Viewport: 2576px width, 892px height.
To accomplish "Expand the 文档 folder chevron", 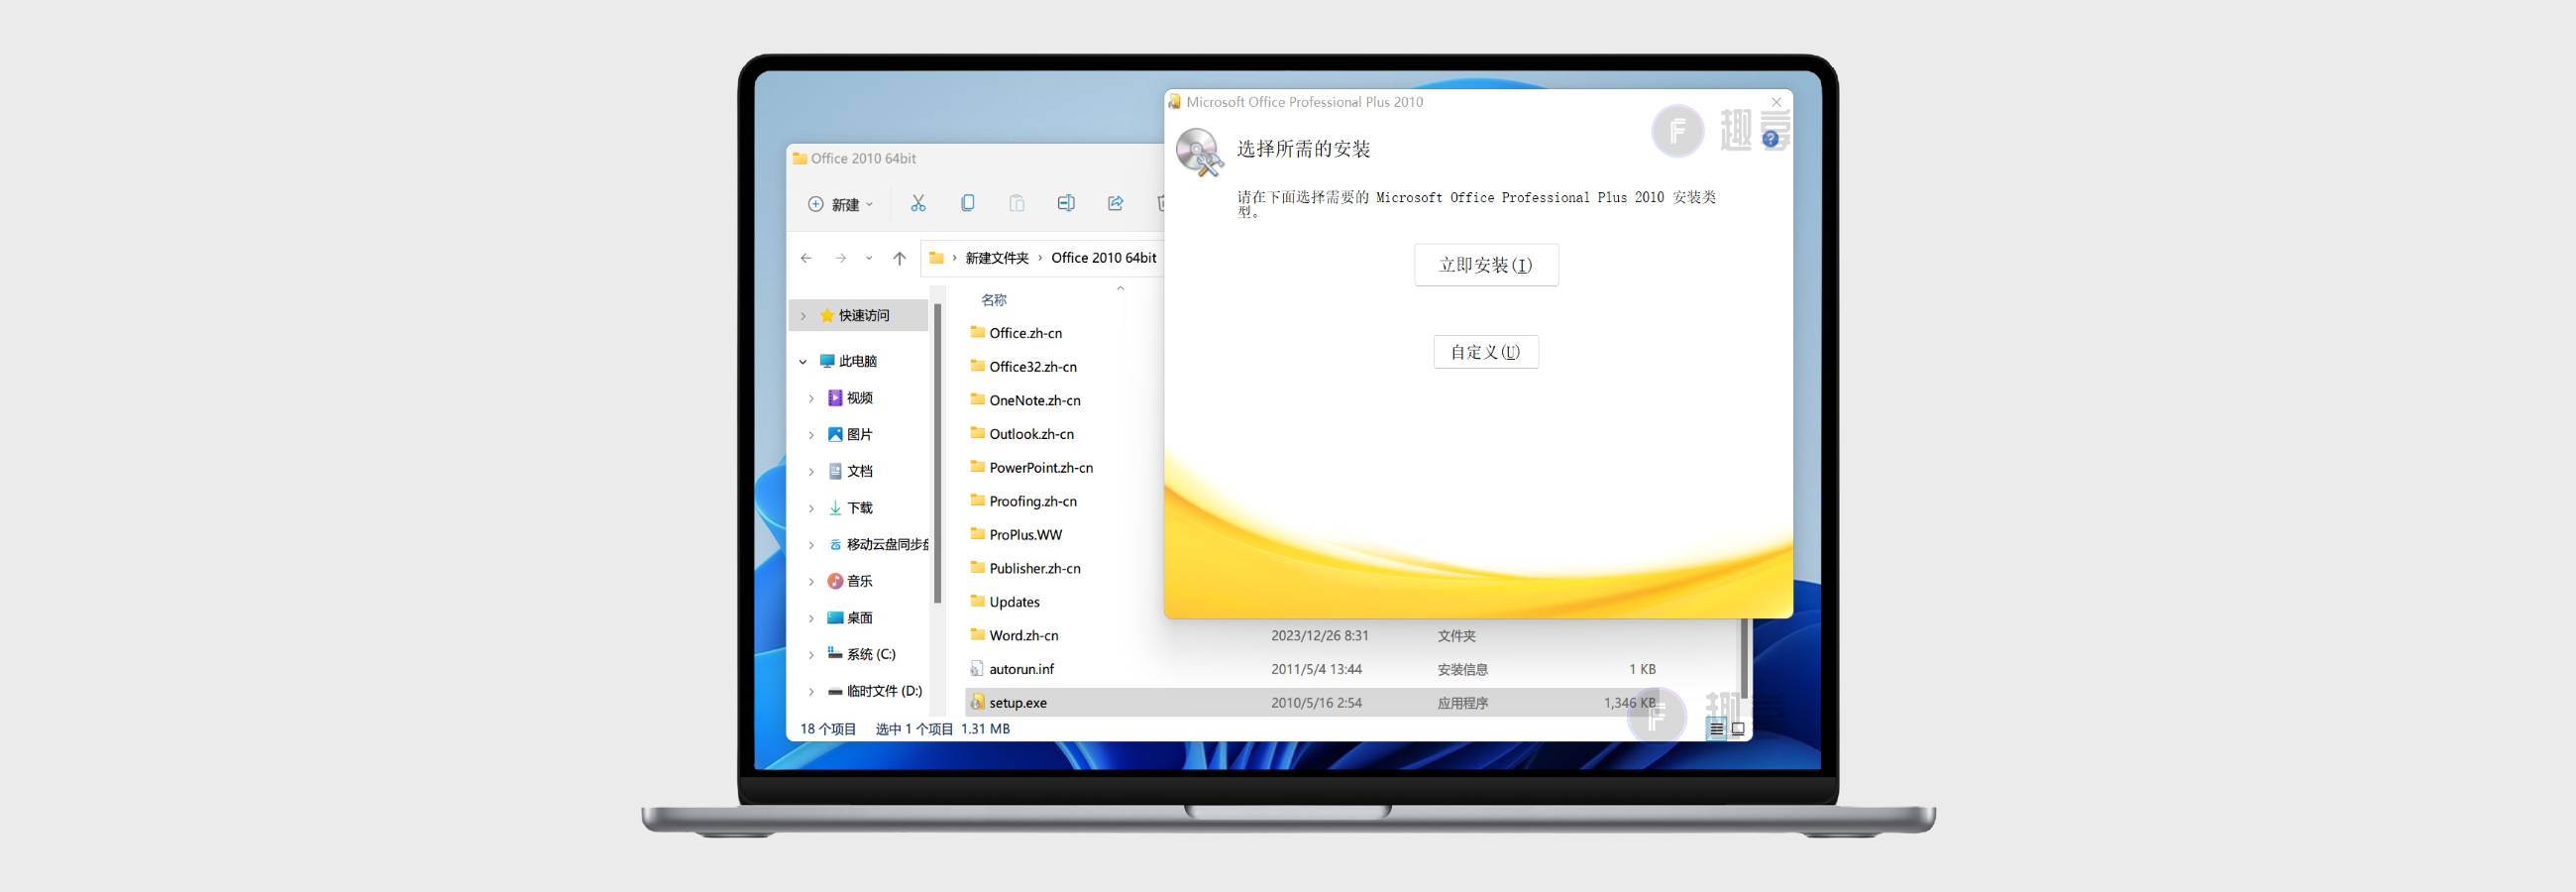I will (811, 472).
